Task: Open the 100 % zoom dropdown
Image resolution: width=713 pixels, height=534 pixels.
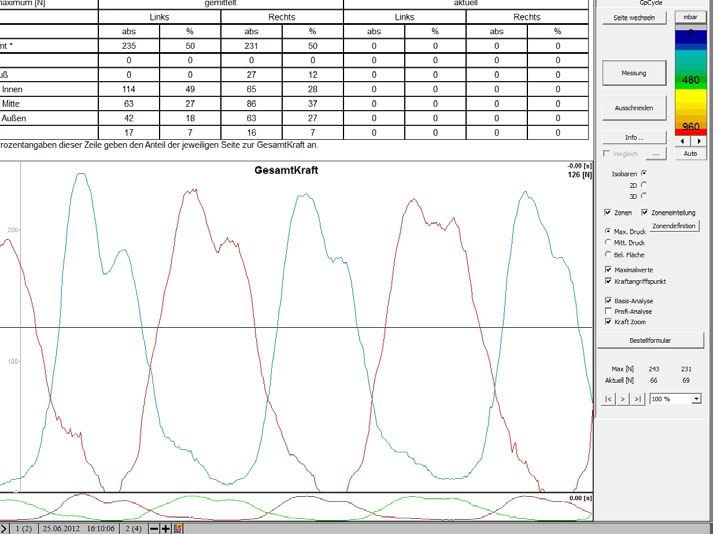Action: point(696,398)
